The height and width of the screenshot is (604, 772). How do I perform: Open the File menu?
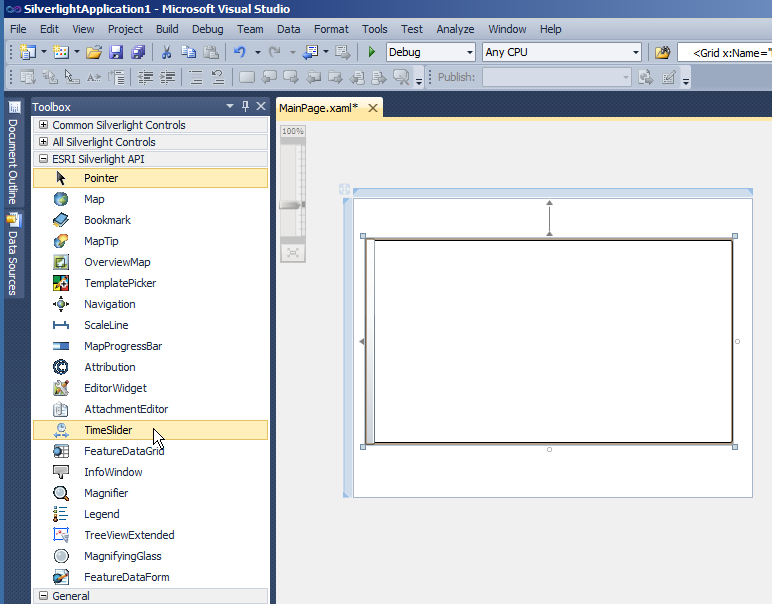18,29
